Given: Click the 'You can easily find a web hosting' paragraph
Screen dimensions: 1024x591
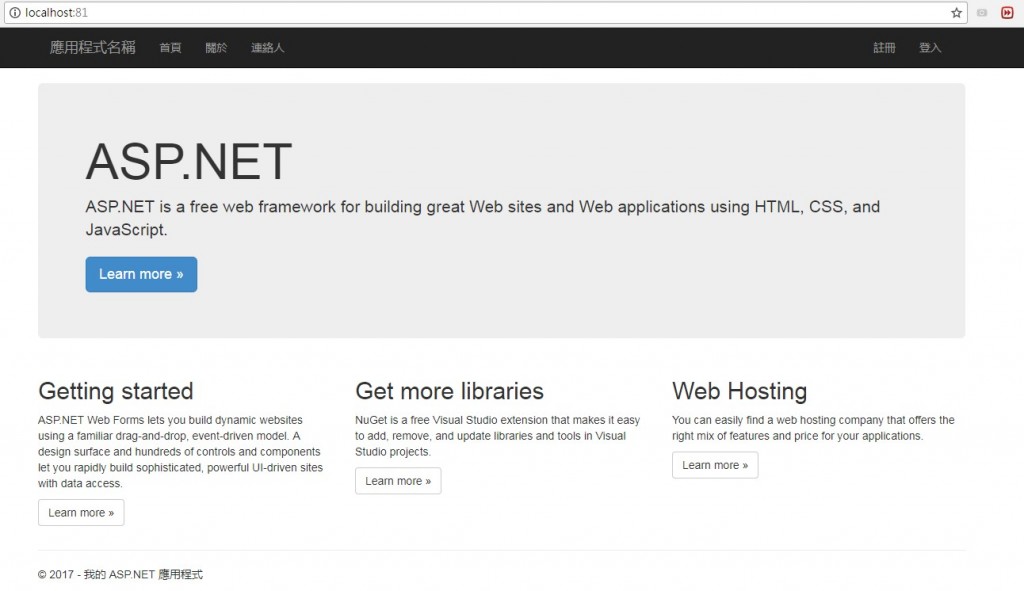Looking at the screenshot, I should click(x=813, y=428).
